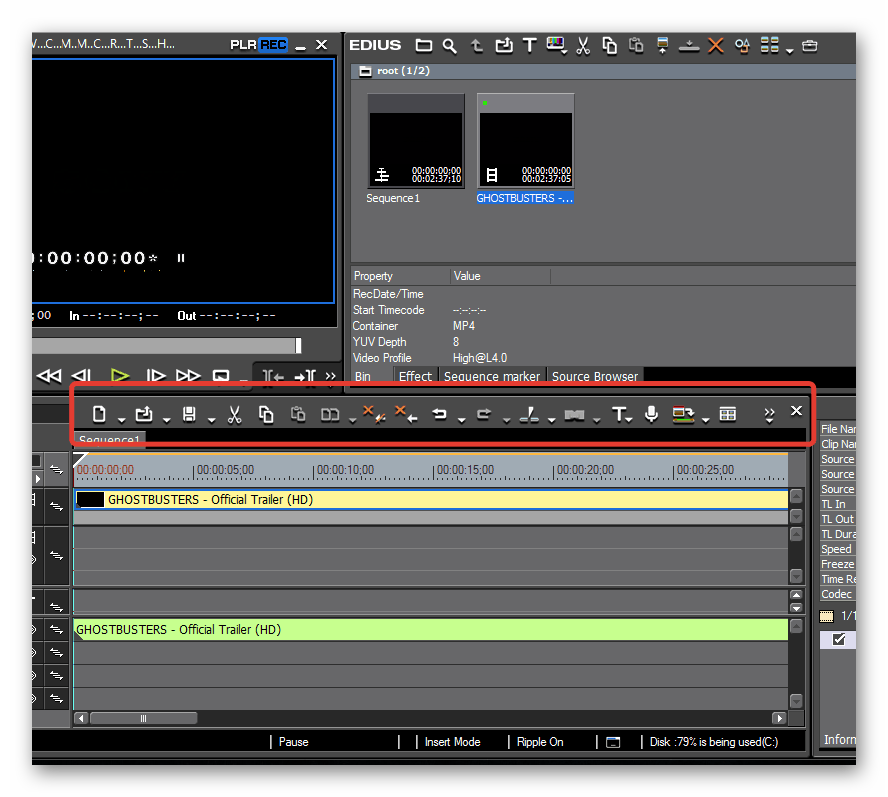888x797 pixels.
Task: Click the Ripple Delete icon in timeline toolbar
Action: pos(406,414)
